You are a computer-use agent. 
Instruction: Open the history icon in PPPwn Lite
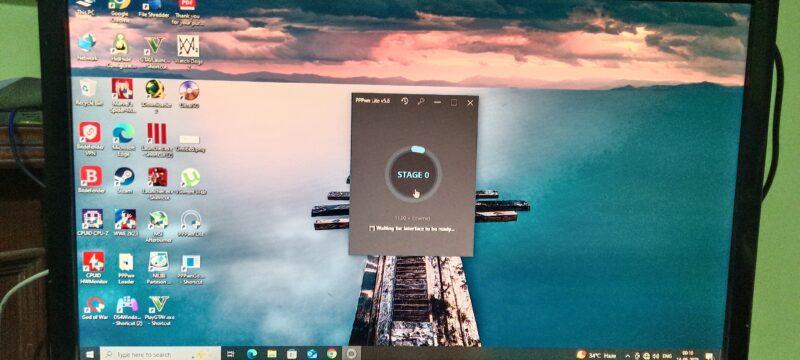405,101
